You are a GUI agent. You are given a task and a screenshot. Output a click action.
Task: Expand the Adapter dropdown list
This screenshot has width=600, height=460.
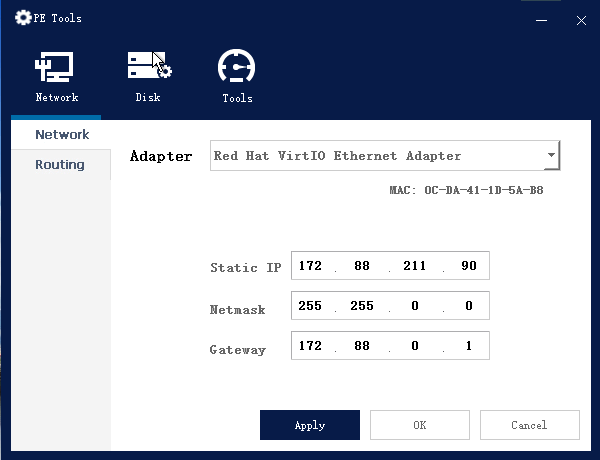[550, 156]
